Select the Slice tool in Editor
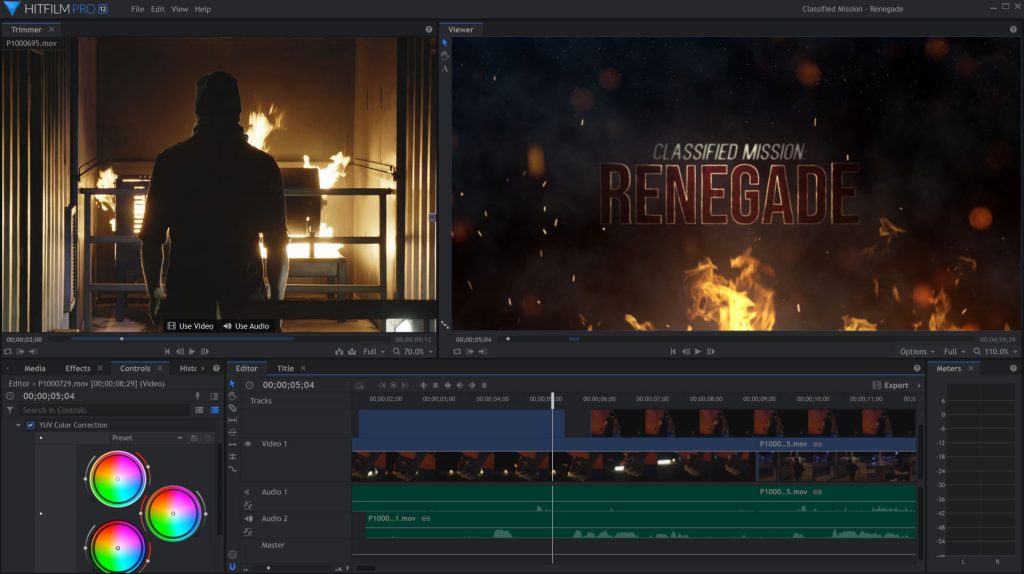 point(232,408)
